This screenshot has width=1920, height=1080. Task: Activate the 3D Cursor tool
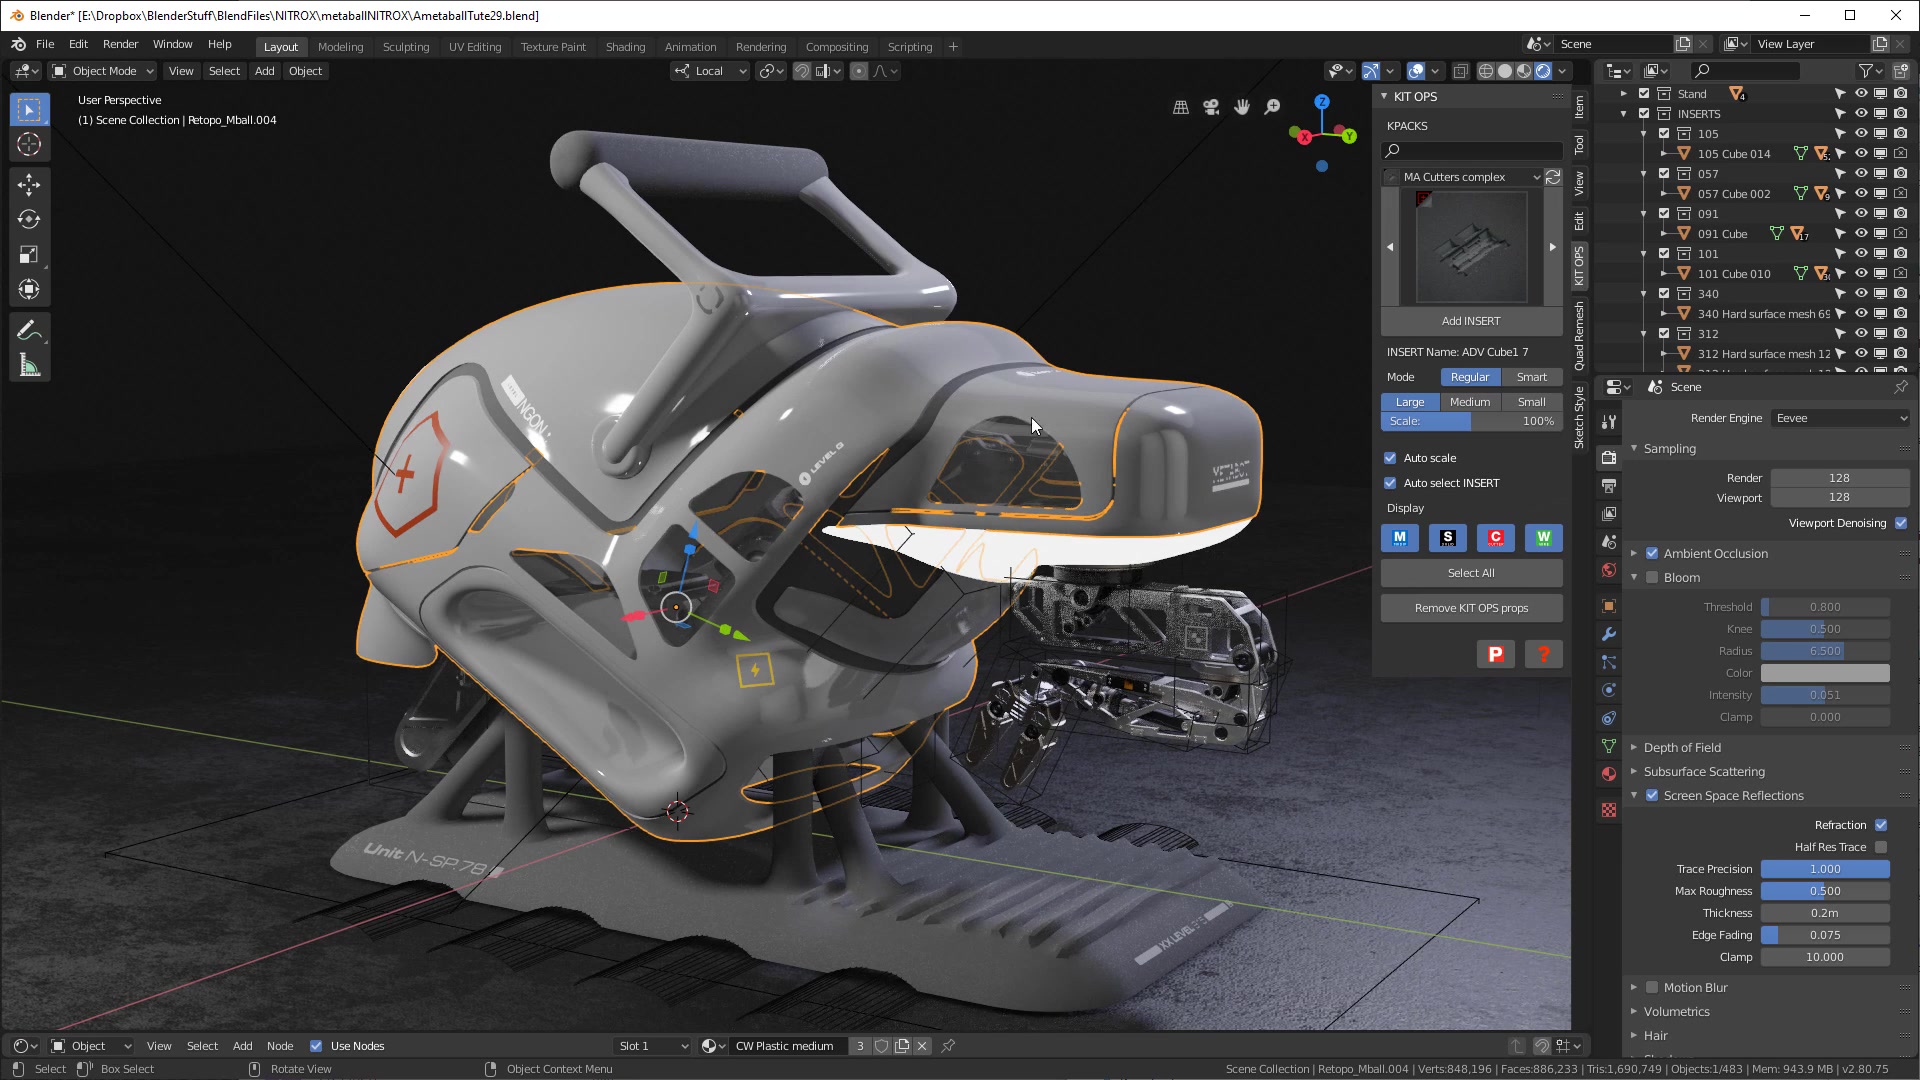click(29, 144)
